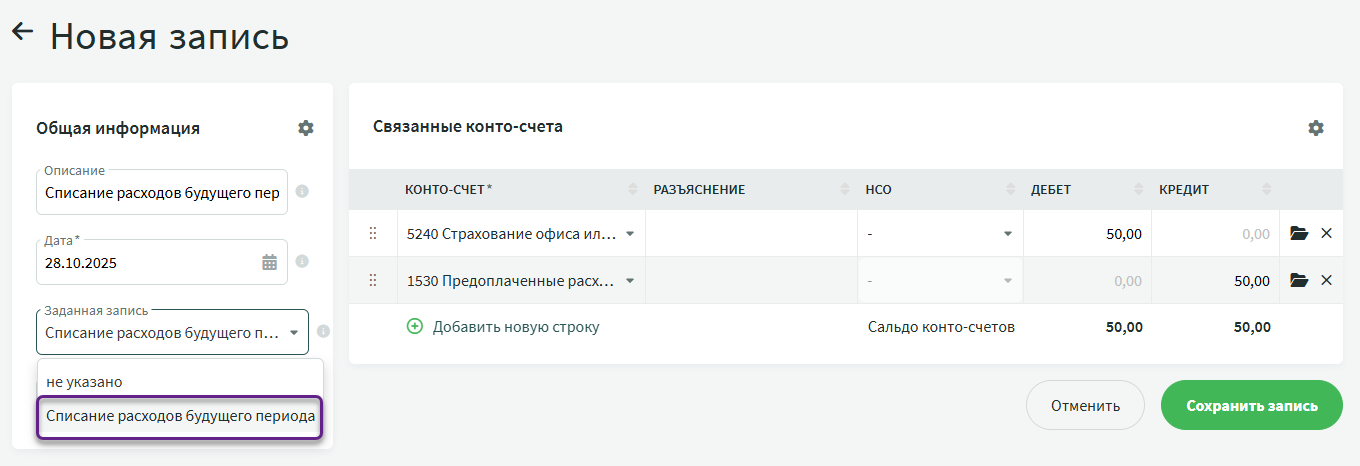This screenshot has width=1360, height=466.
Task: Click the plus icon to add a row
Action: [415, 327]
